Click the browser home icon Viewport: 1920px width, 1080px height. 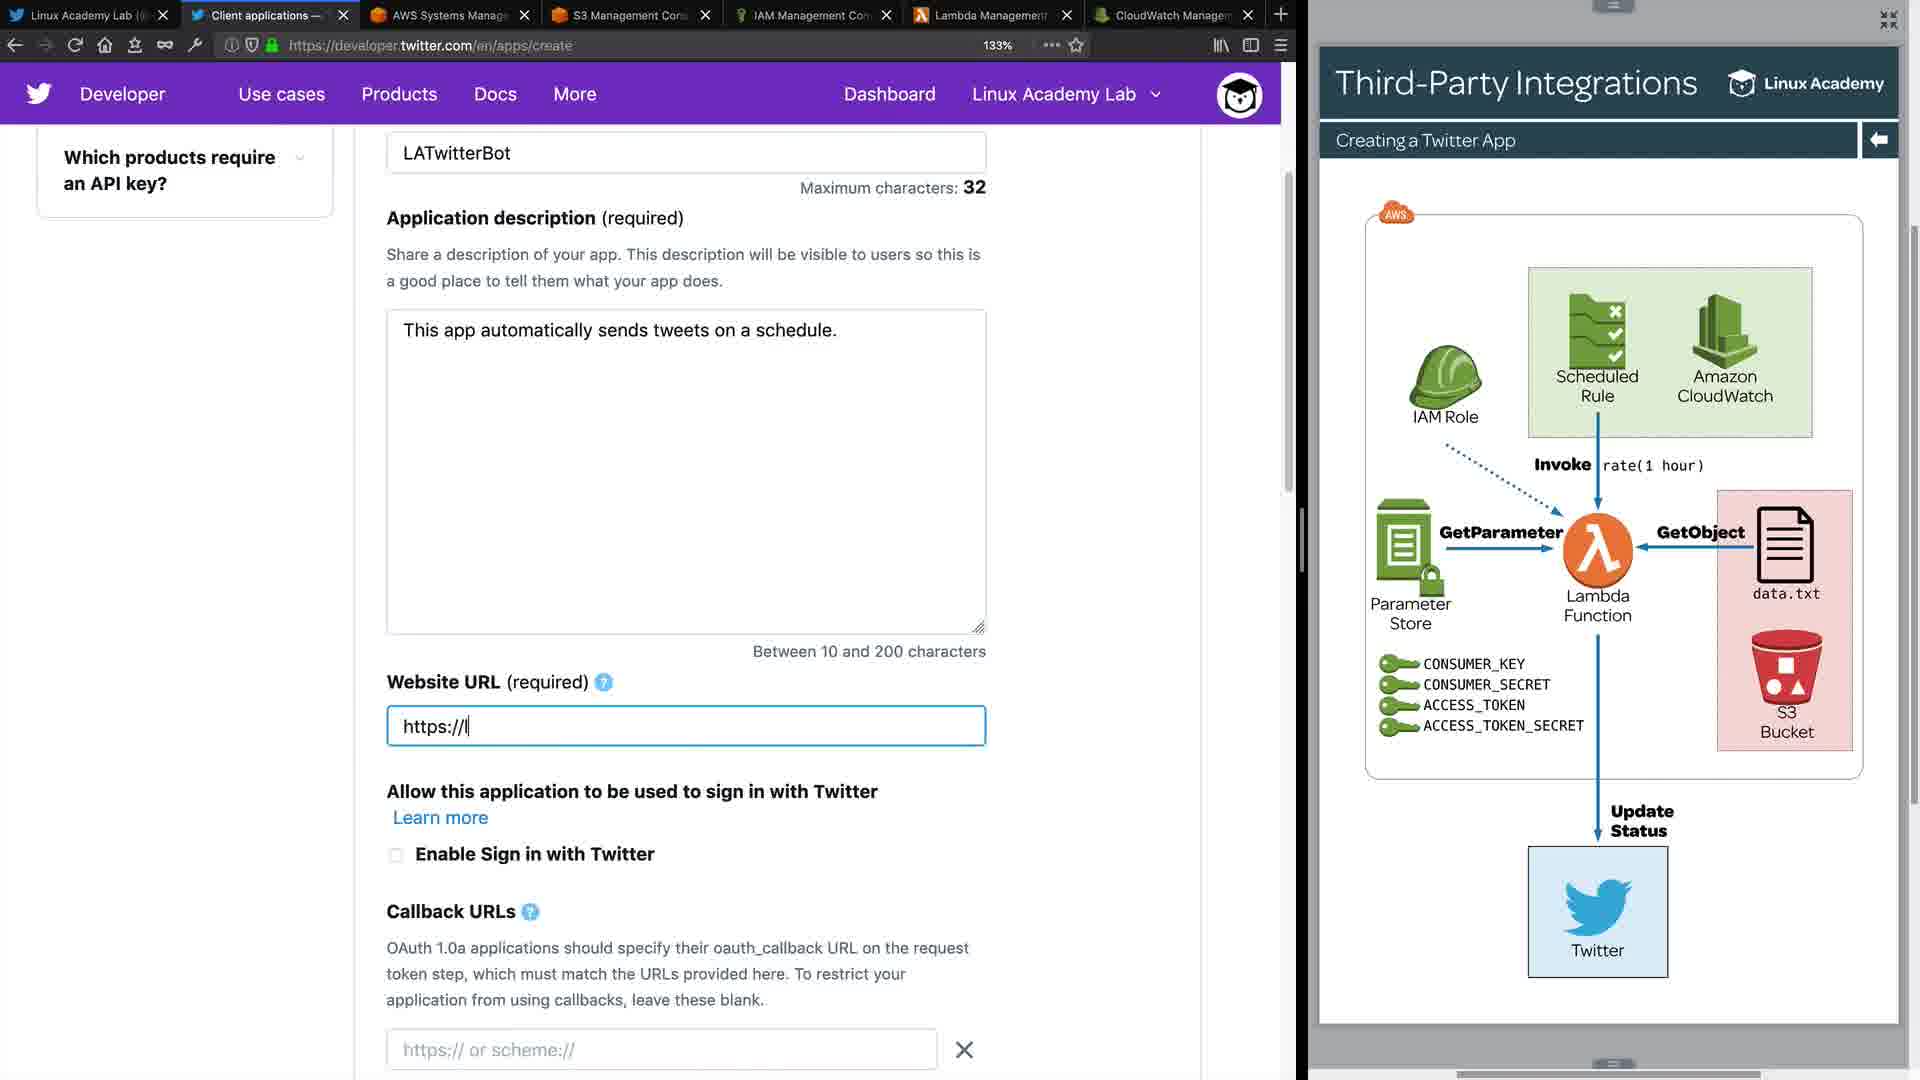coord(105,45)
